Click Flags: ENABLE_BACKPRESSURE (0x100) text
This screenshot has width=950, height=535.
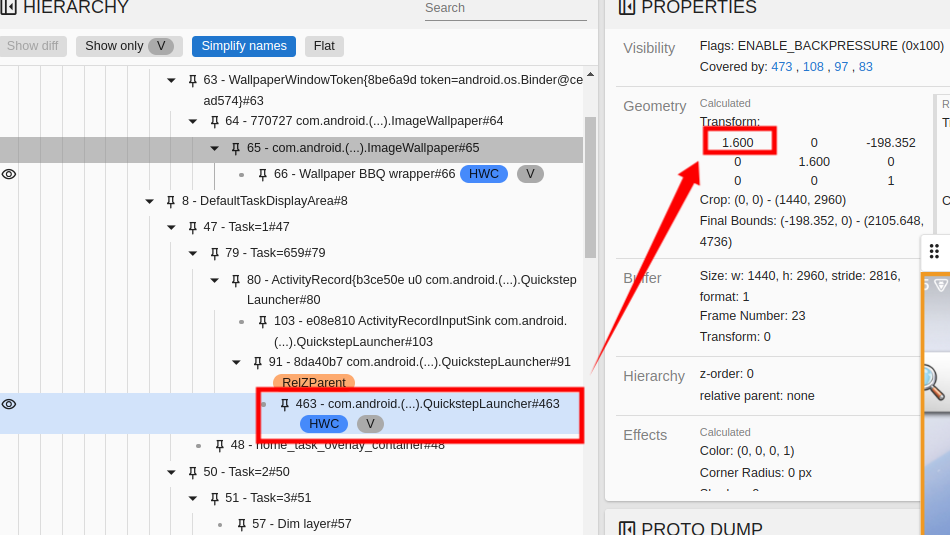click(x=822, y=46)
